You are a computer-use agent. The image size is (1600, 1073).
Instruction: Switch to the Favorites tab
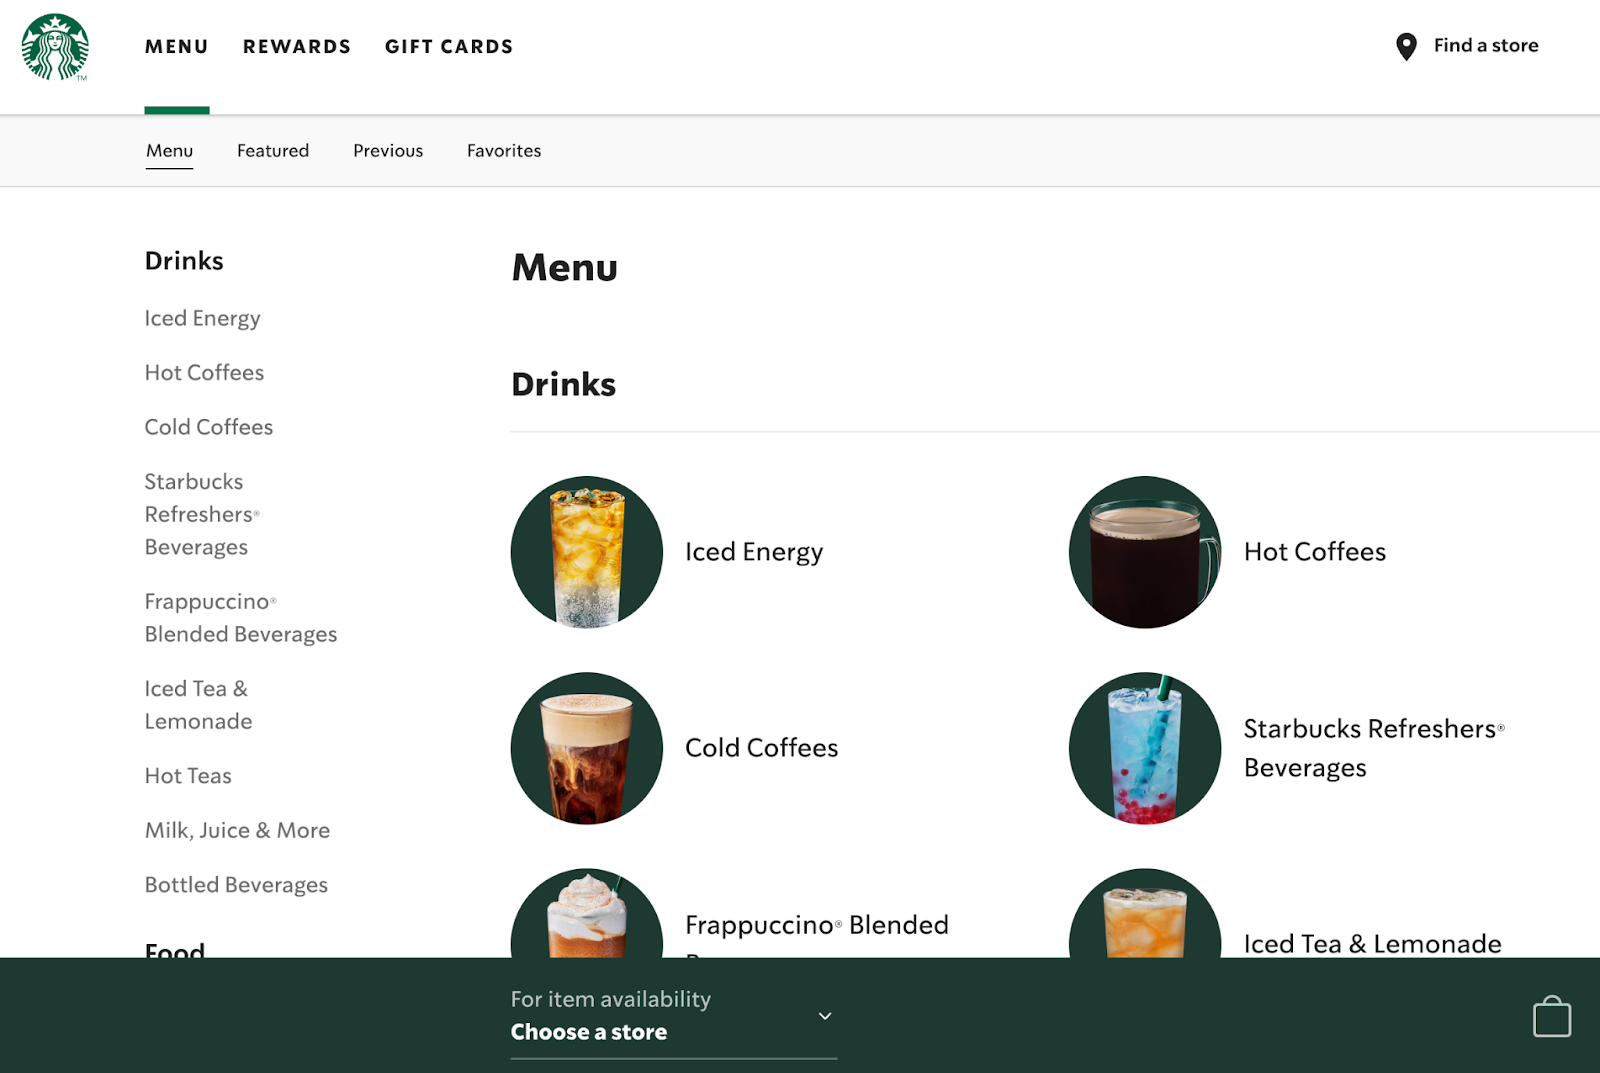tap(504, 150)
